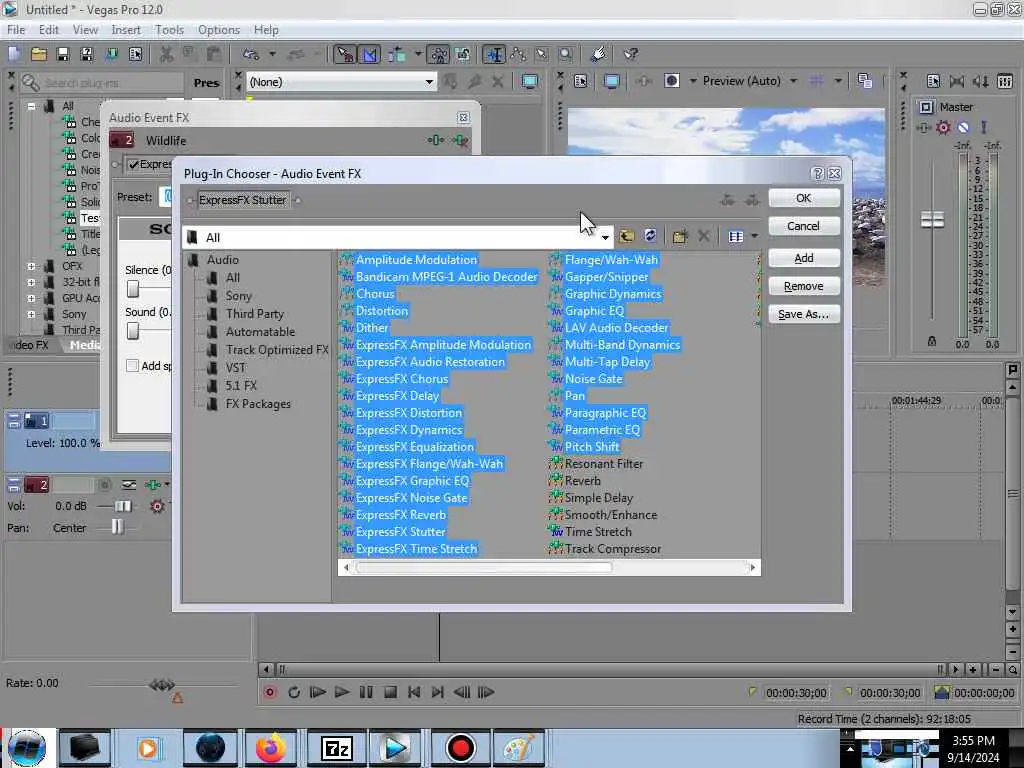Select the Normal Edit tool icon
Image resolution: width=1024 pixels, height=768 pixels.
point(494,54)
